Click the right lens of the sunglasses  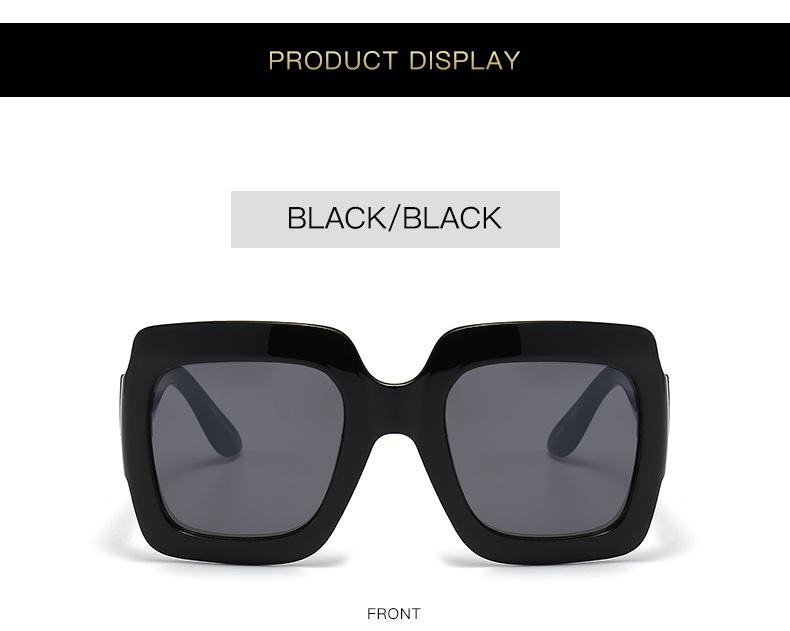pos(542,449)
